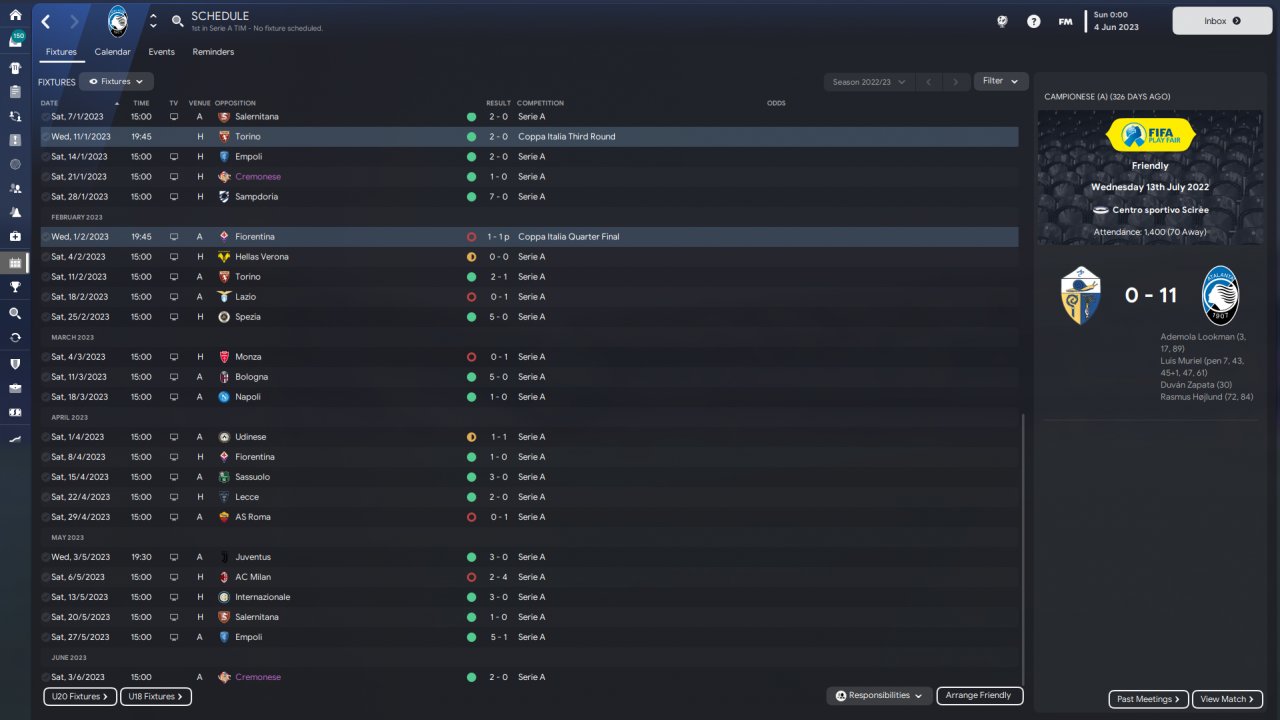The width and height of the screenshot is (1280, 720).
Task: Open the View Match button
Action: pyautogui.click(x=1228, y=699)
